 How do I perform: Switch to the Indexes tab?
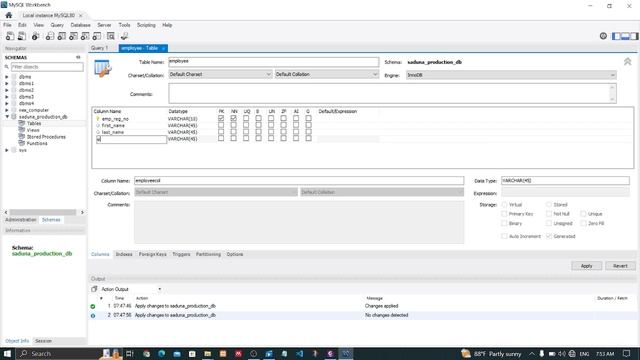point(124,254)
